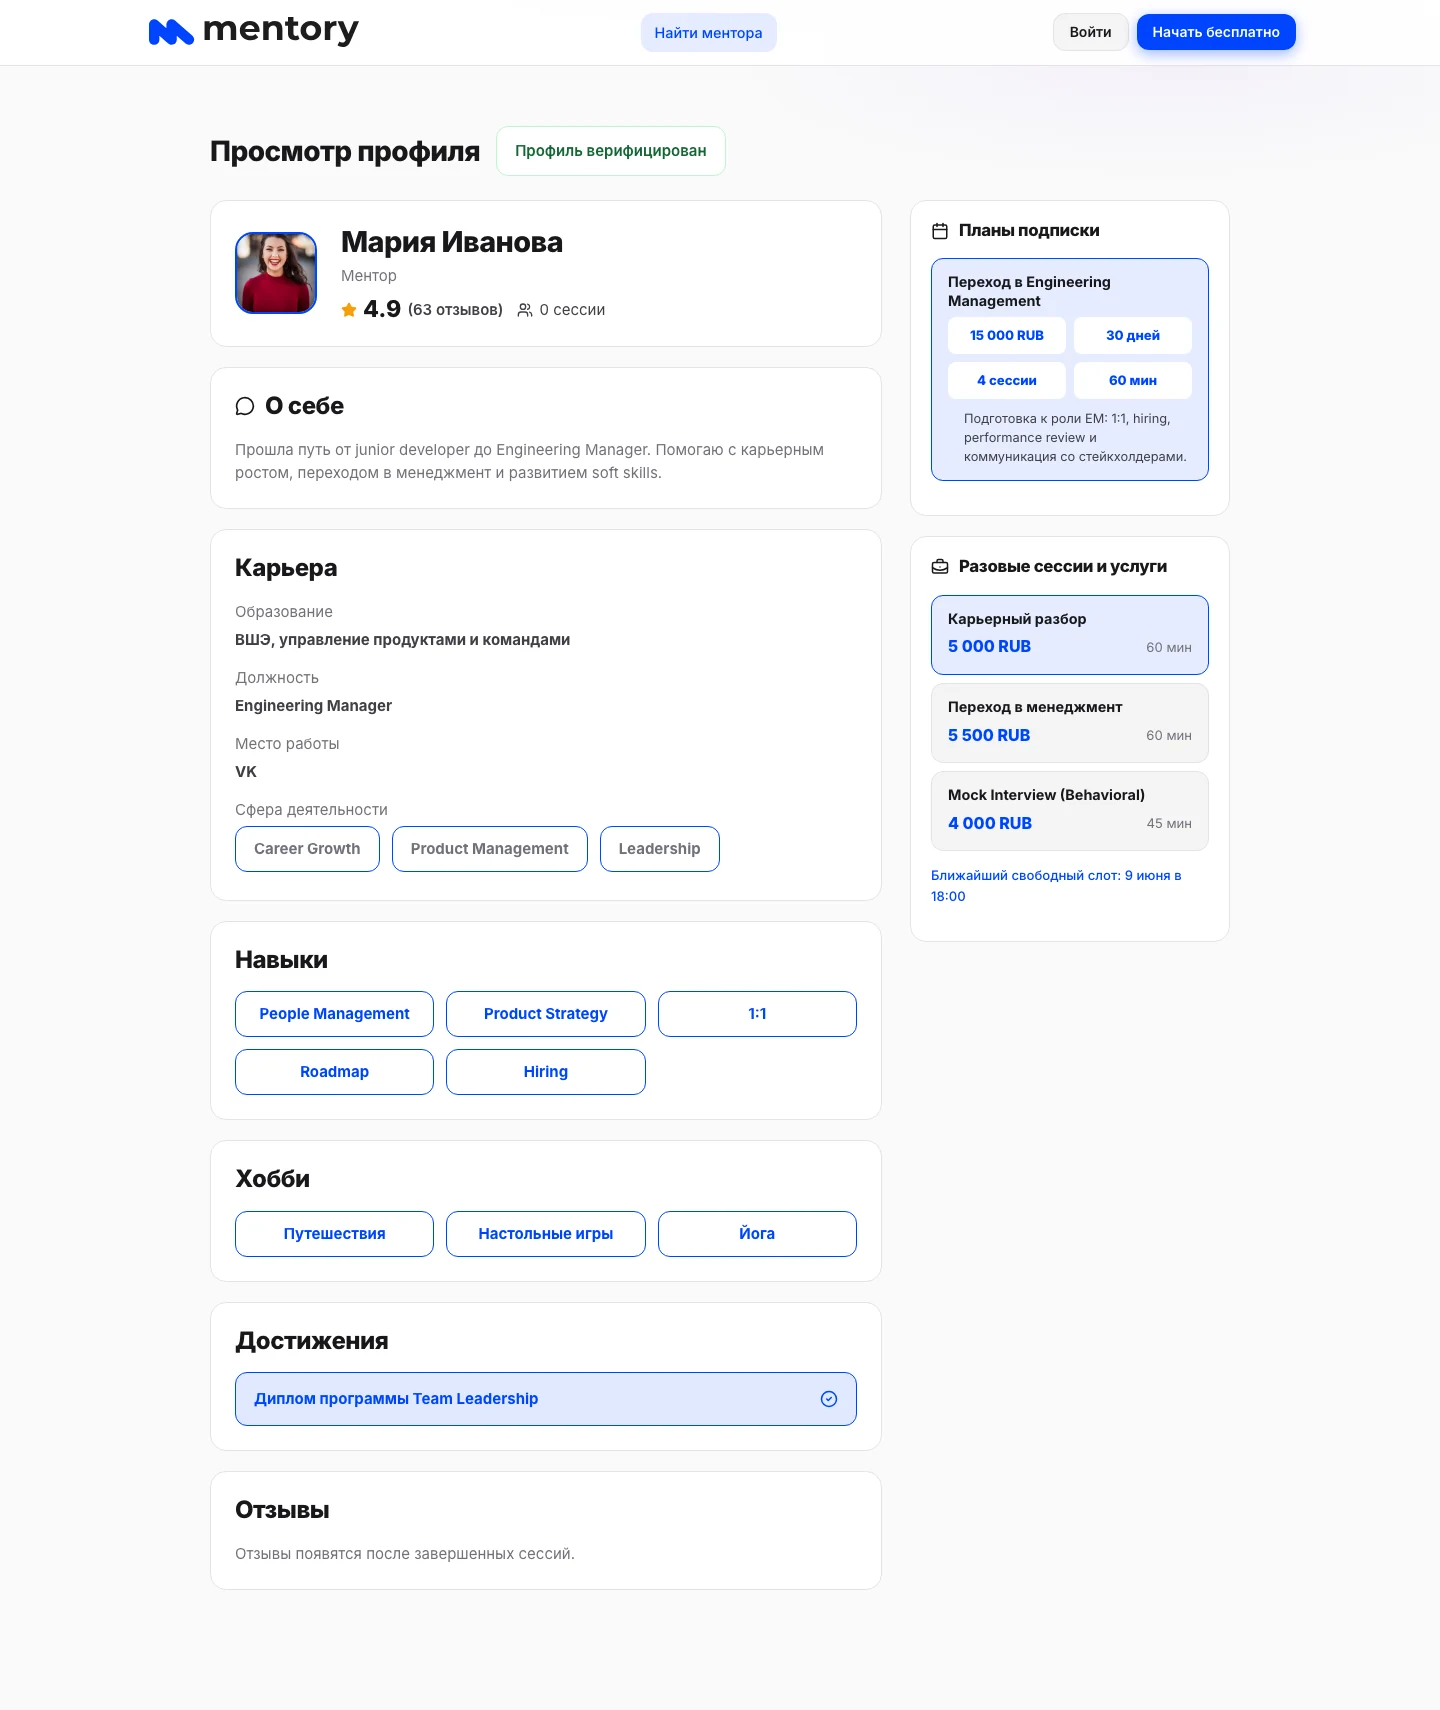Image resolution: width=1440 pixels, height=1710 pixels.
Task: Click the Career Growth tag
Action: click(x=307, y=849)
